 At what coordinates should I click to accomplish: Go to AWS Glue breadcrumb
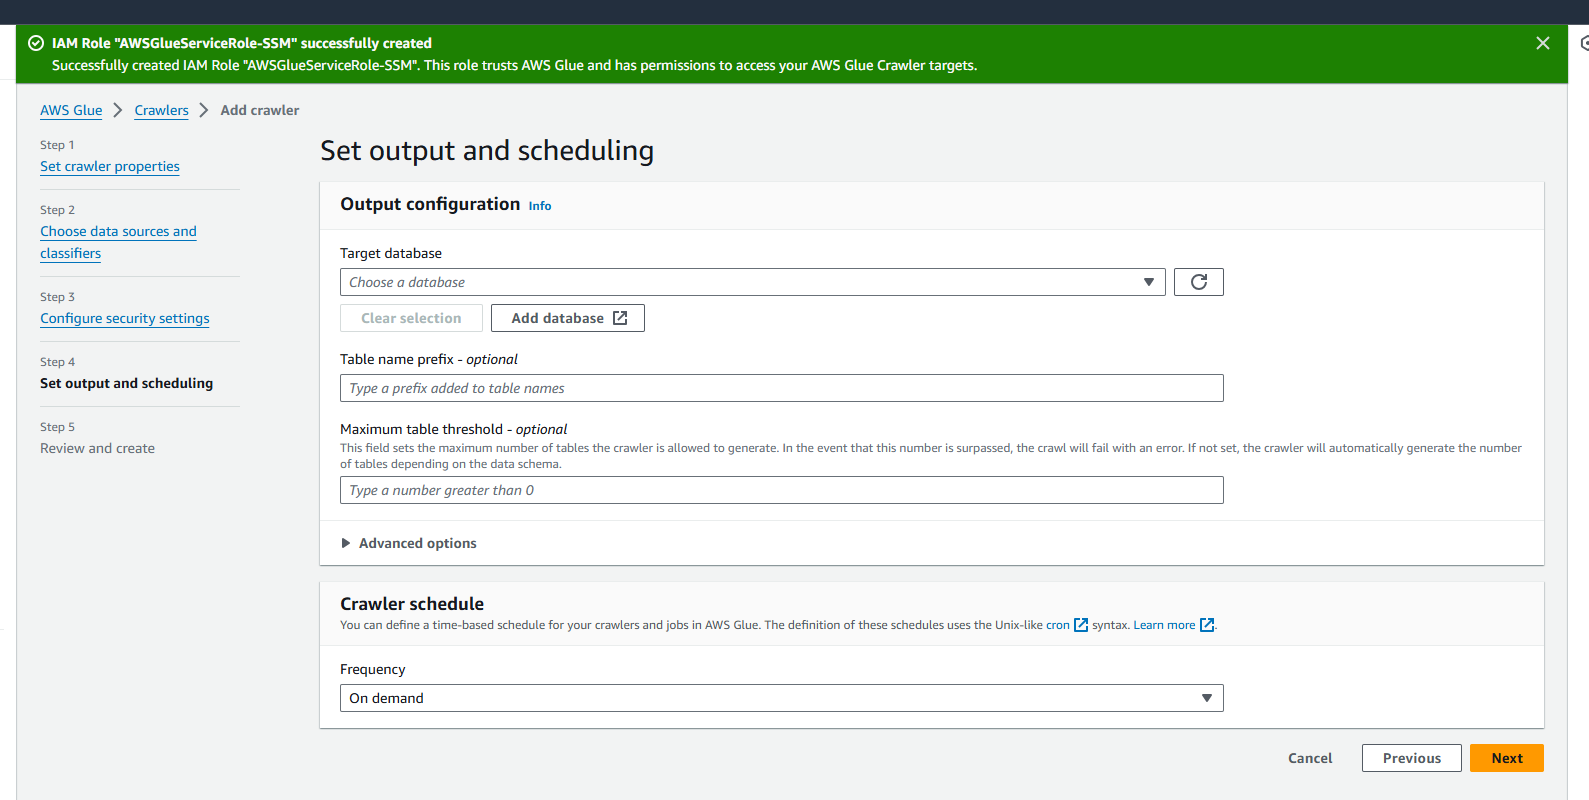[71, 110]
